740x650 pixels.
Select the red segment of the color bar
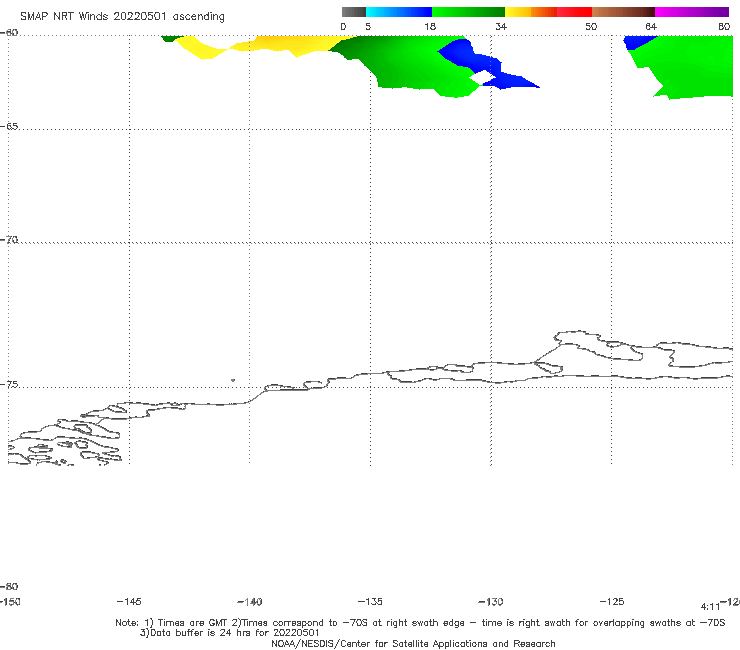[574, 12]
